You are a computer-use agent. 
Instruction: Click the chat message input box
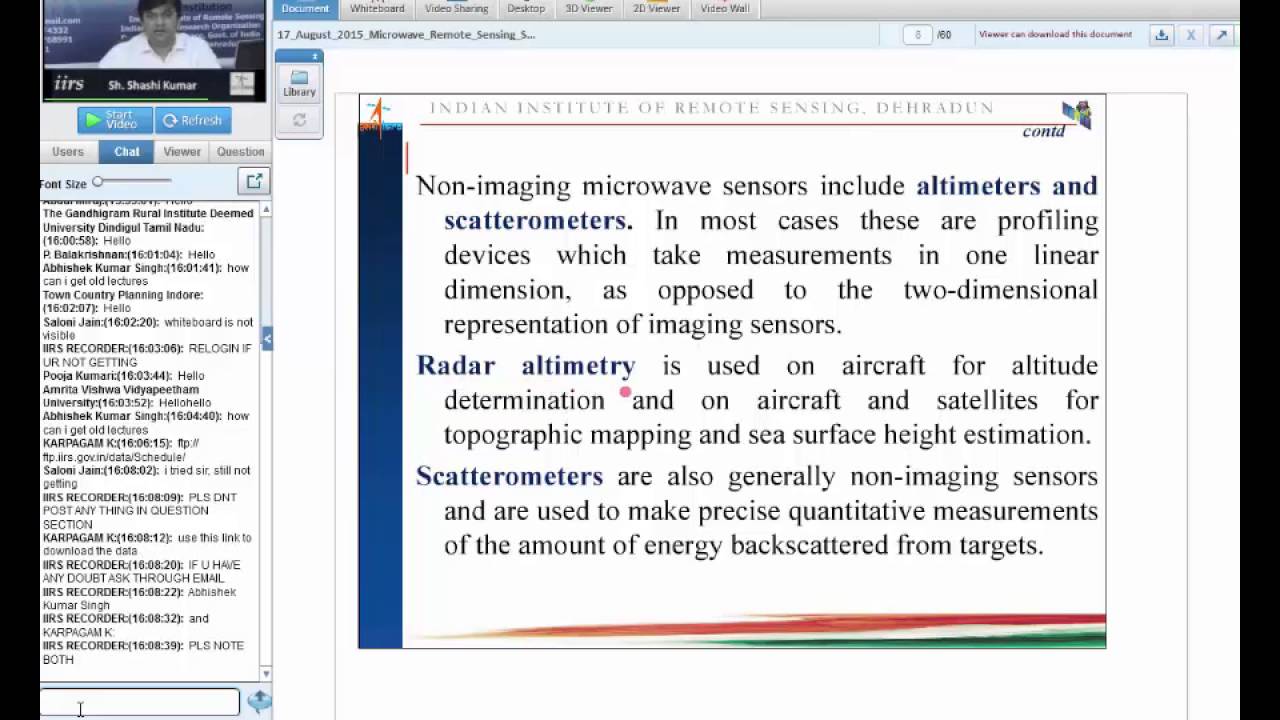coord(140,702)
